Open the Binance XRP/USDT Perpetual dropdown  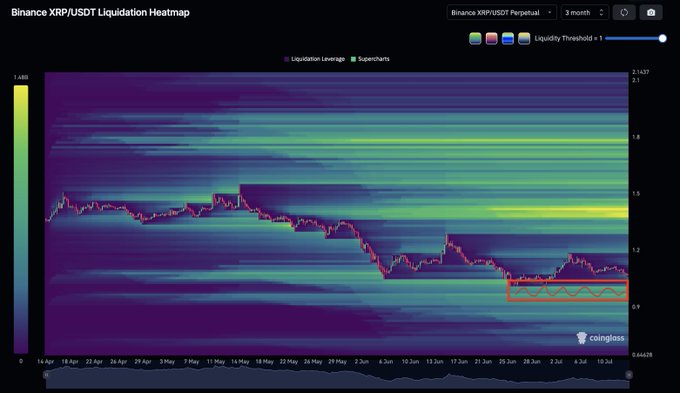coord(502,13)
